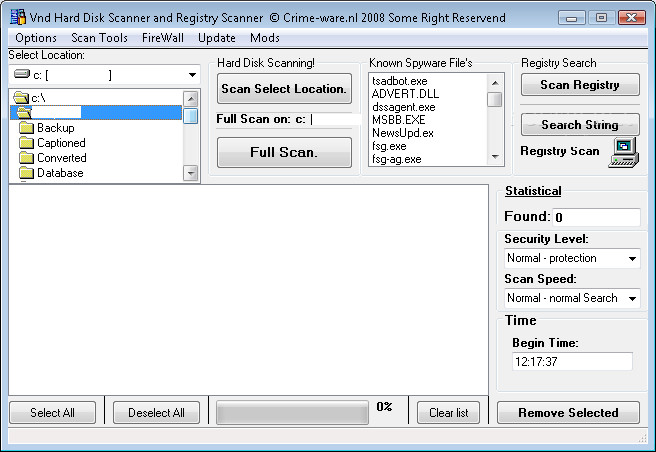Image resolution: width=656 pixels, height=452 pixels.
Task: Open the Options menu
Action: click(36, 38)
